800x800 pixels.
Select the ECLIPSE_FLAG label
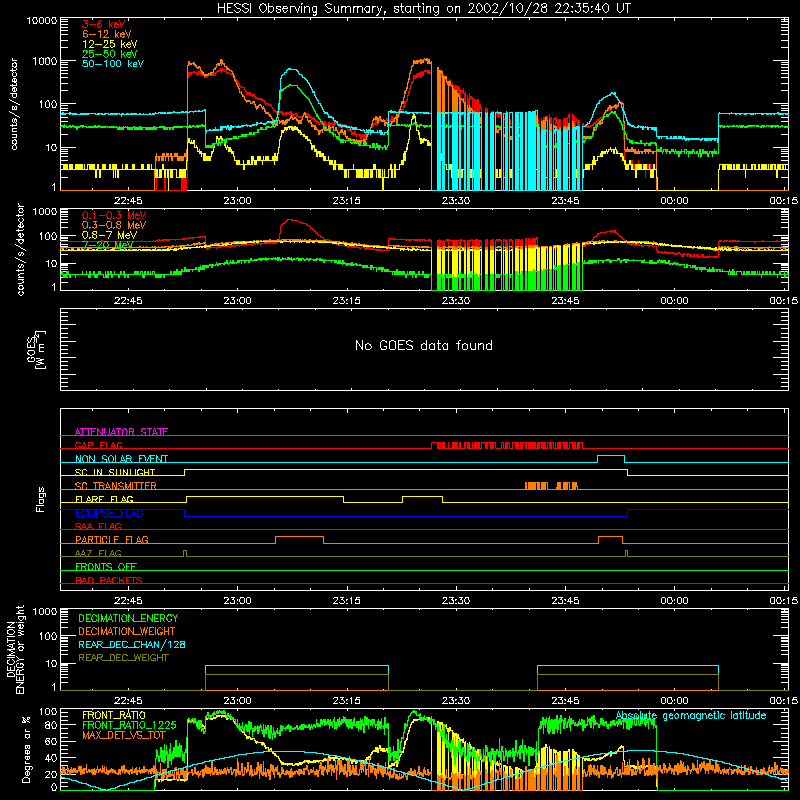click(x=109, y=513)
